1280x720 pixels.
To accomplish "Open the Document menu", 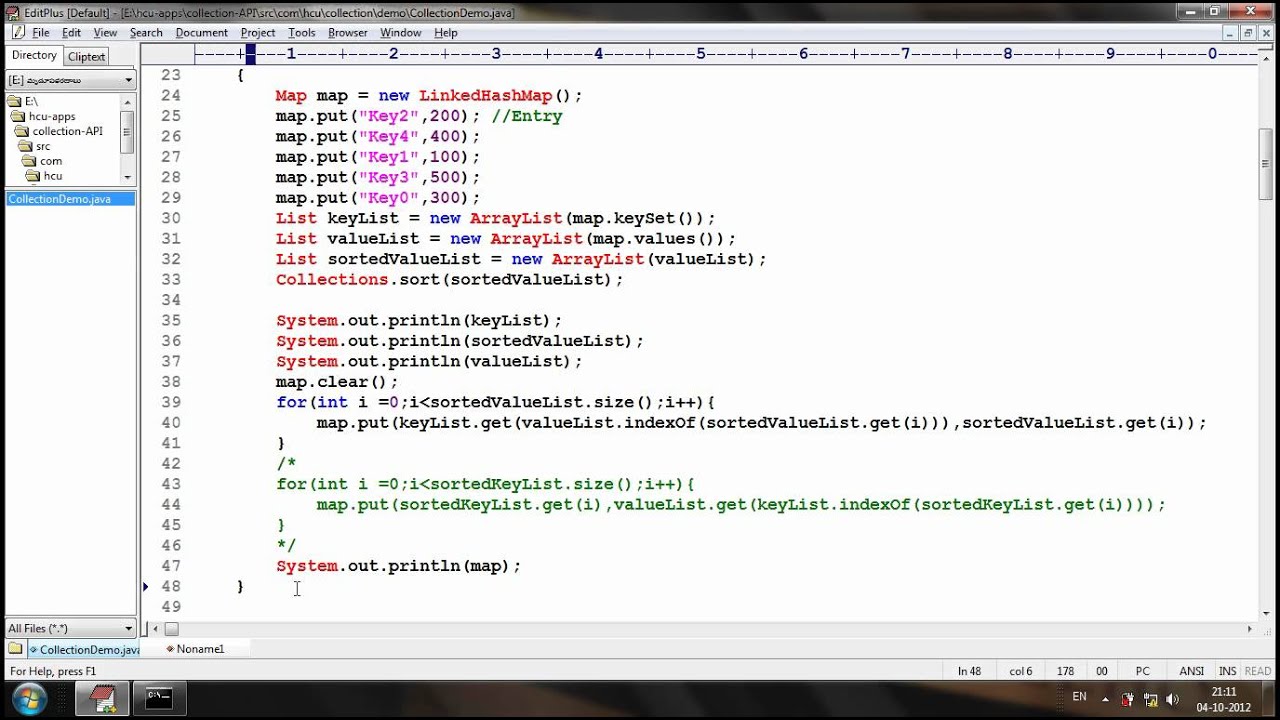I will pyautogui.click(x=202, y=33).
